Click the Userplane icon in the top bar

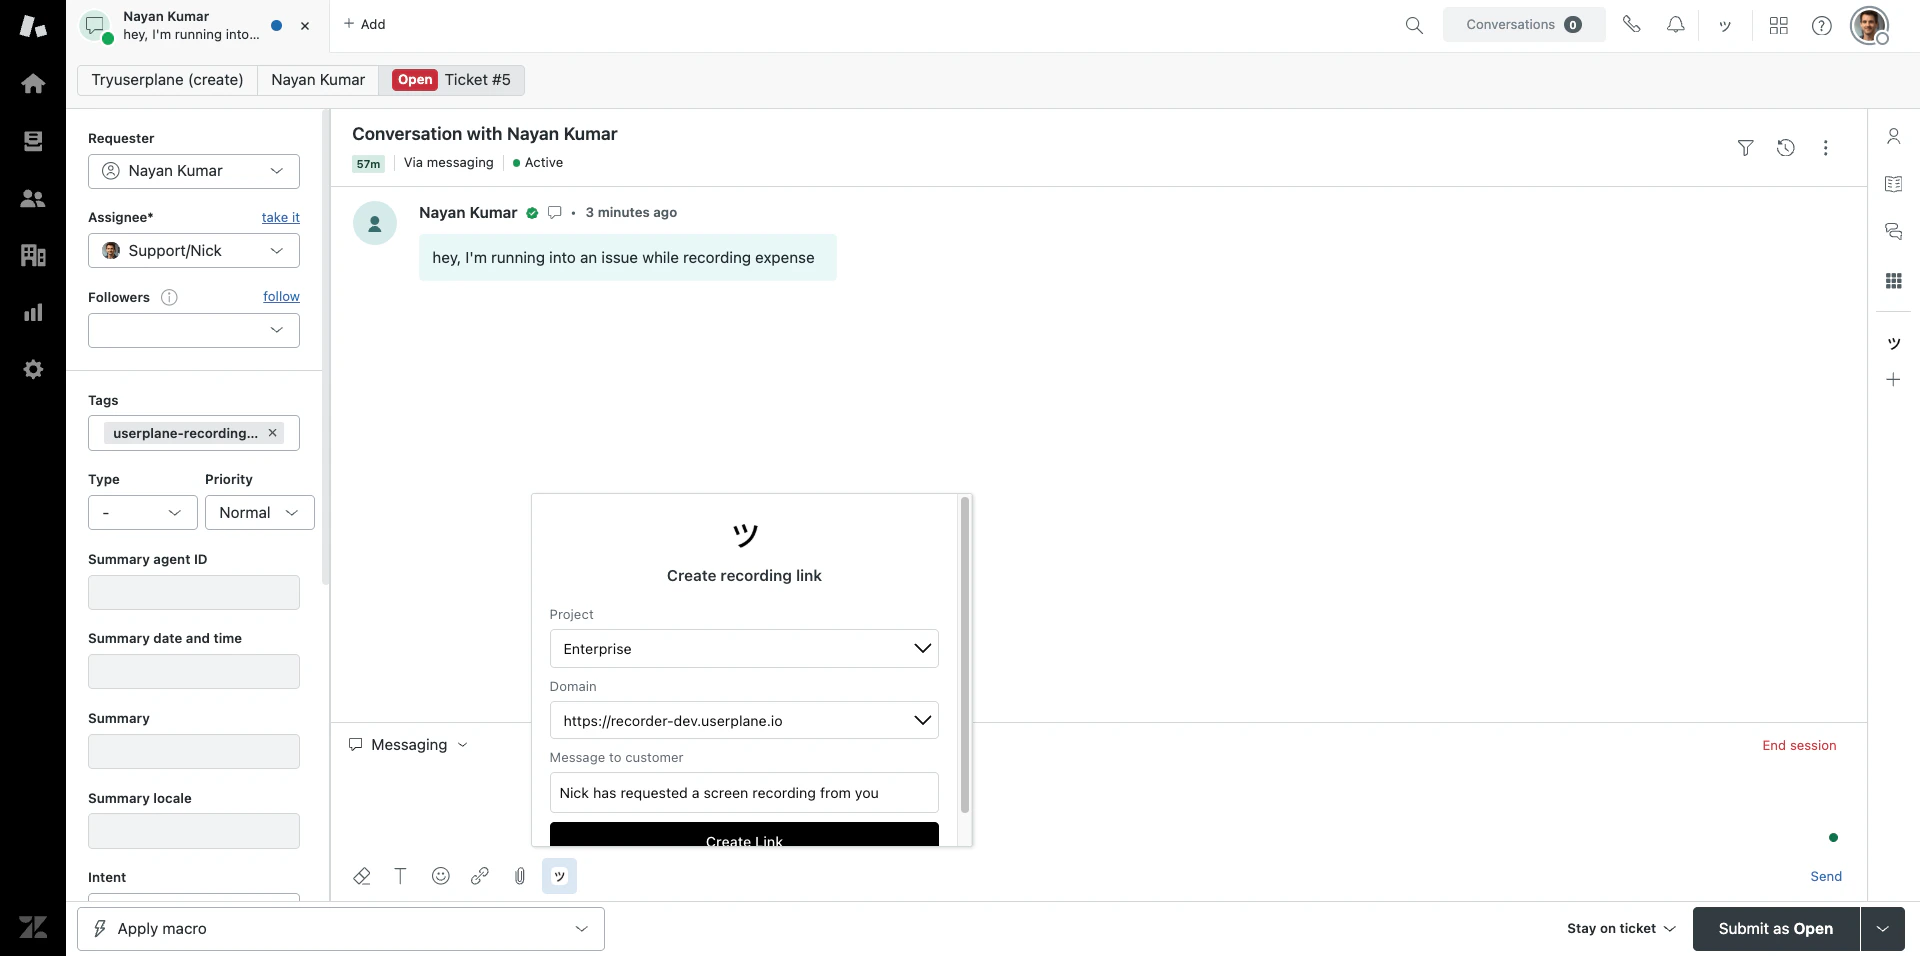[x=1725, y=25]
